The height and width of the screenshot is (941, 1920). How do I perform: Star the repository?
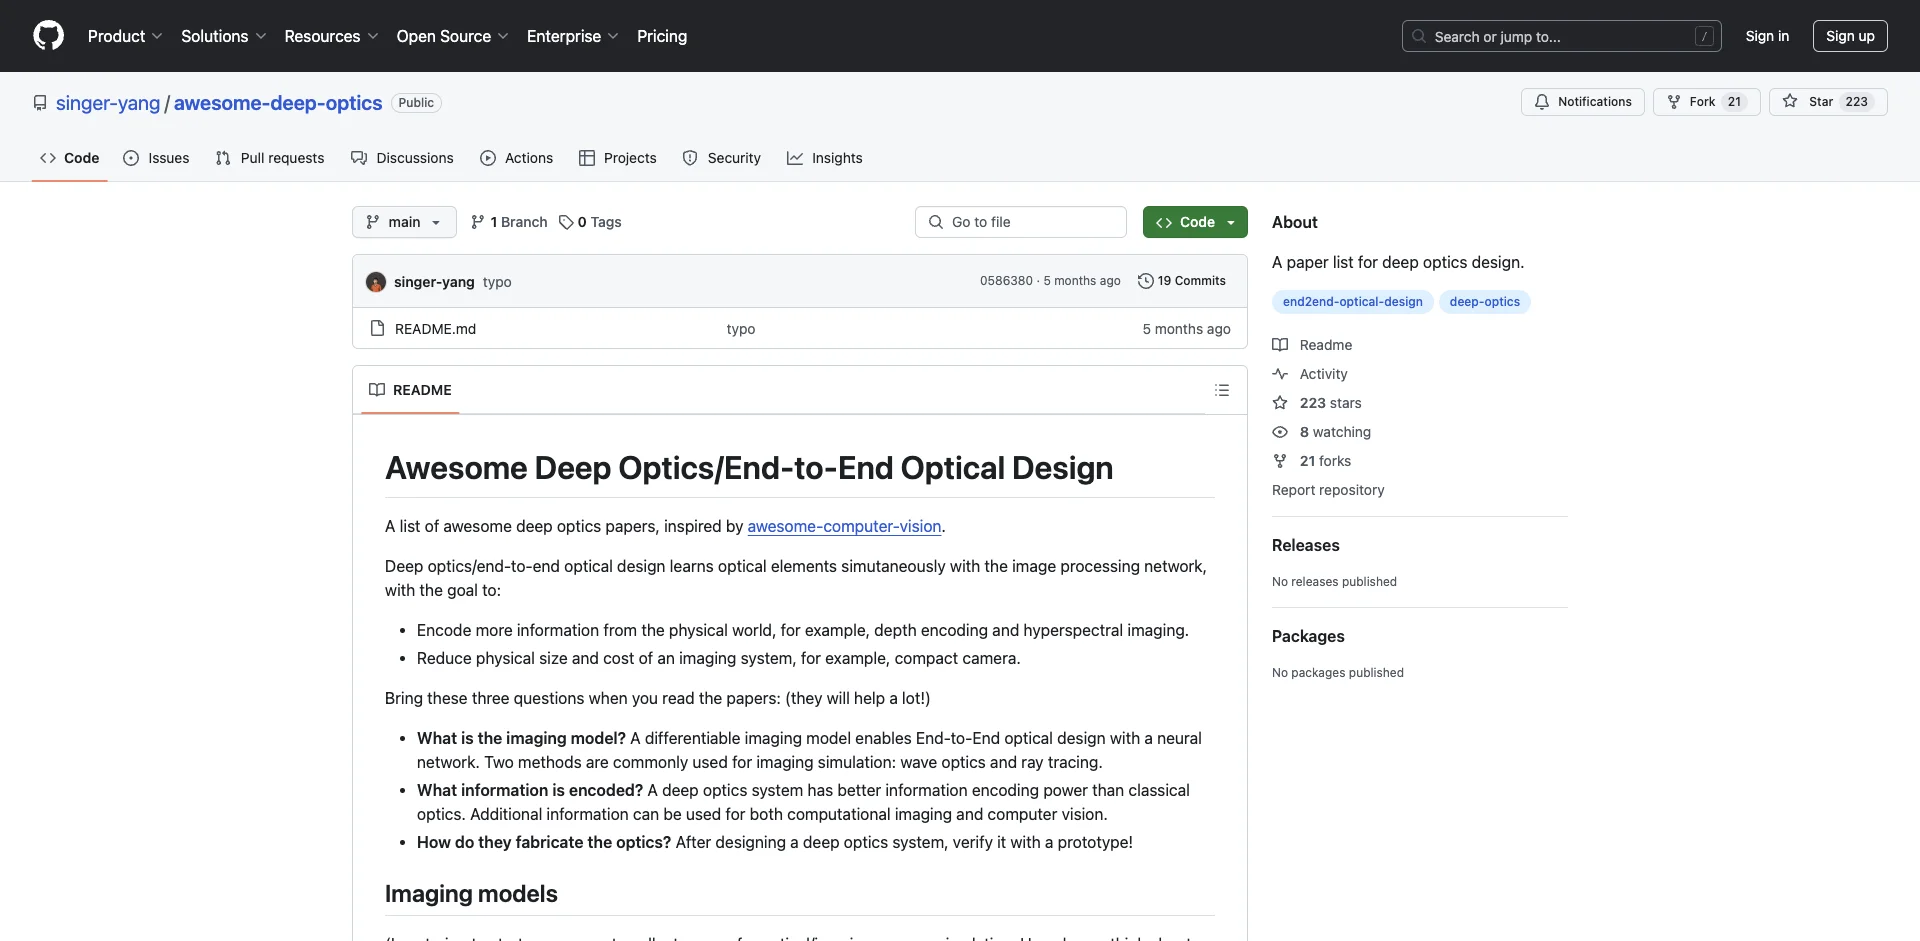pos(1828,102)
